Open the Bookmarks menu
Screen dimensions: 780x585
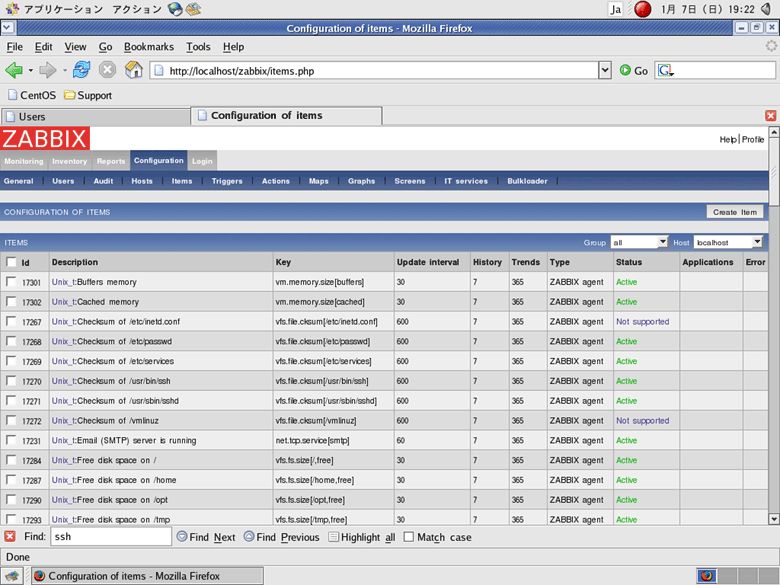coord(148,47)
